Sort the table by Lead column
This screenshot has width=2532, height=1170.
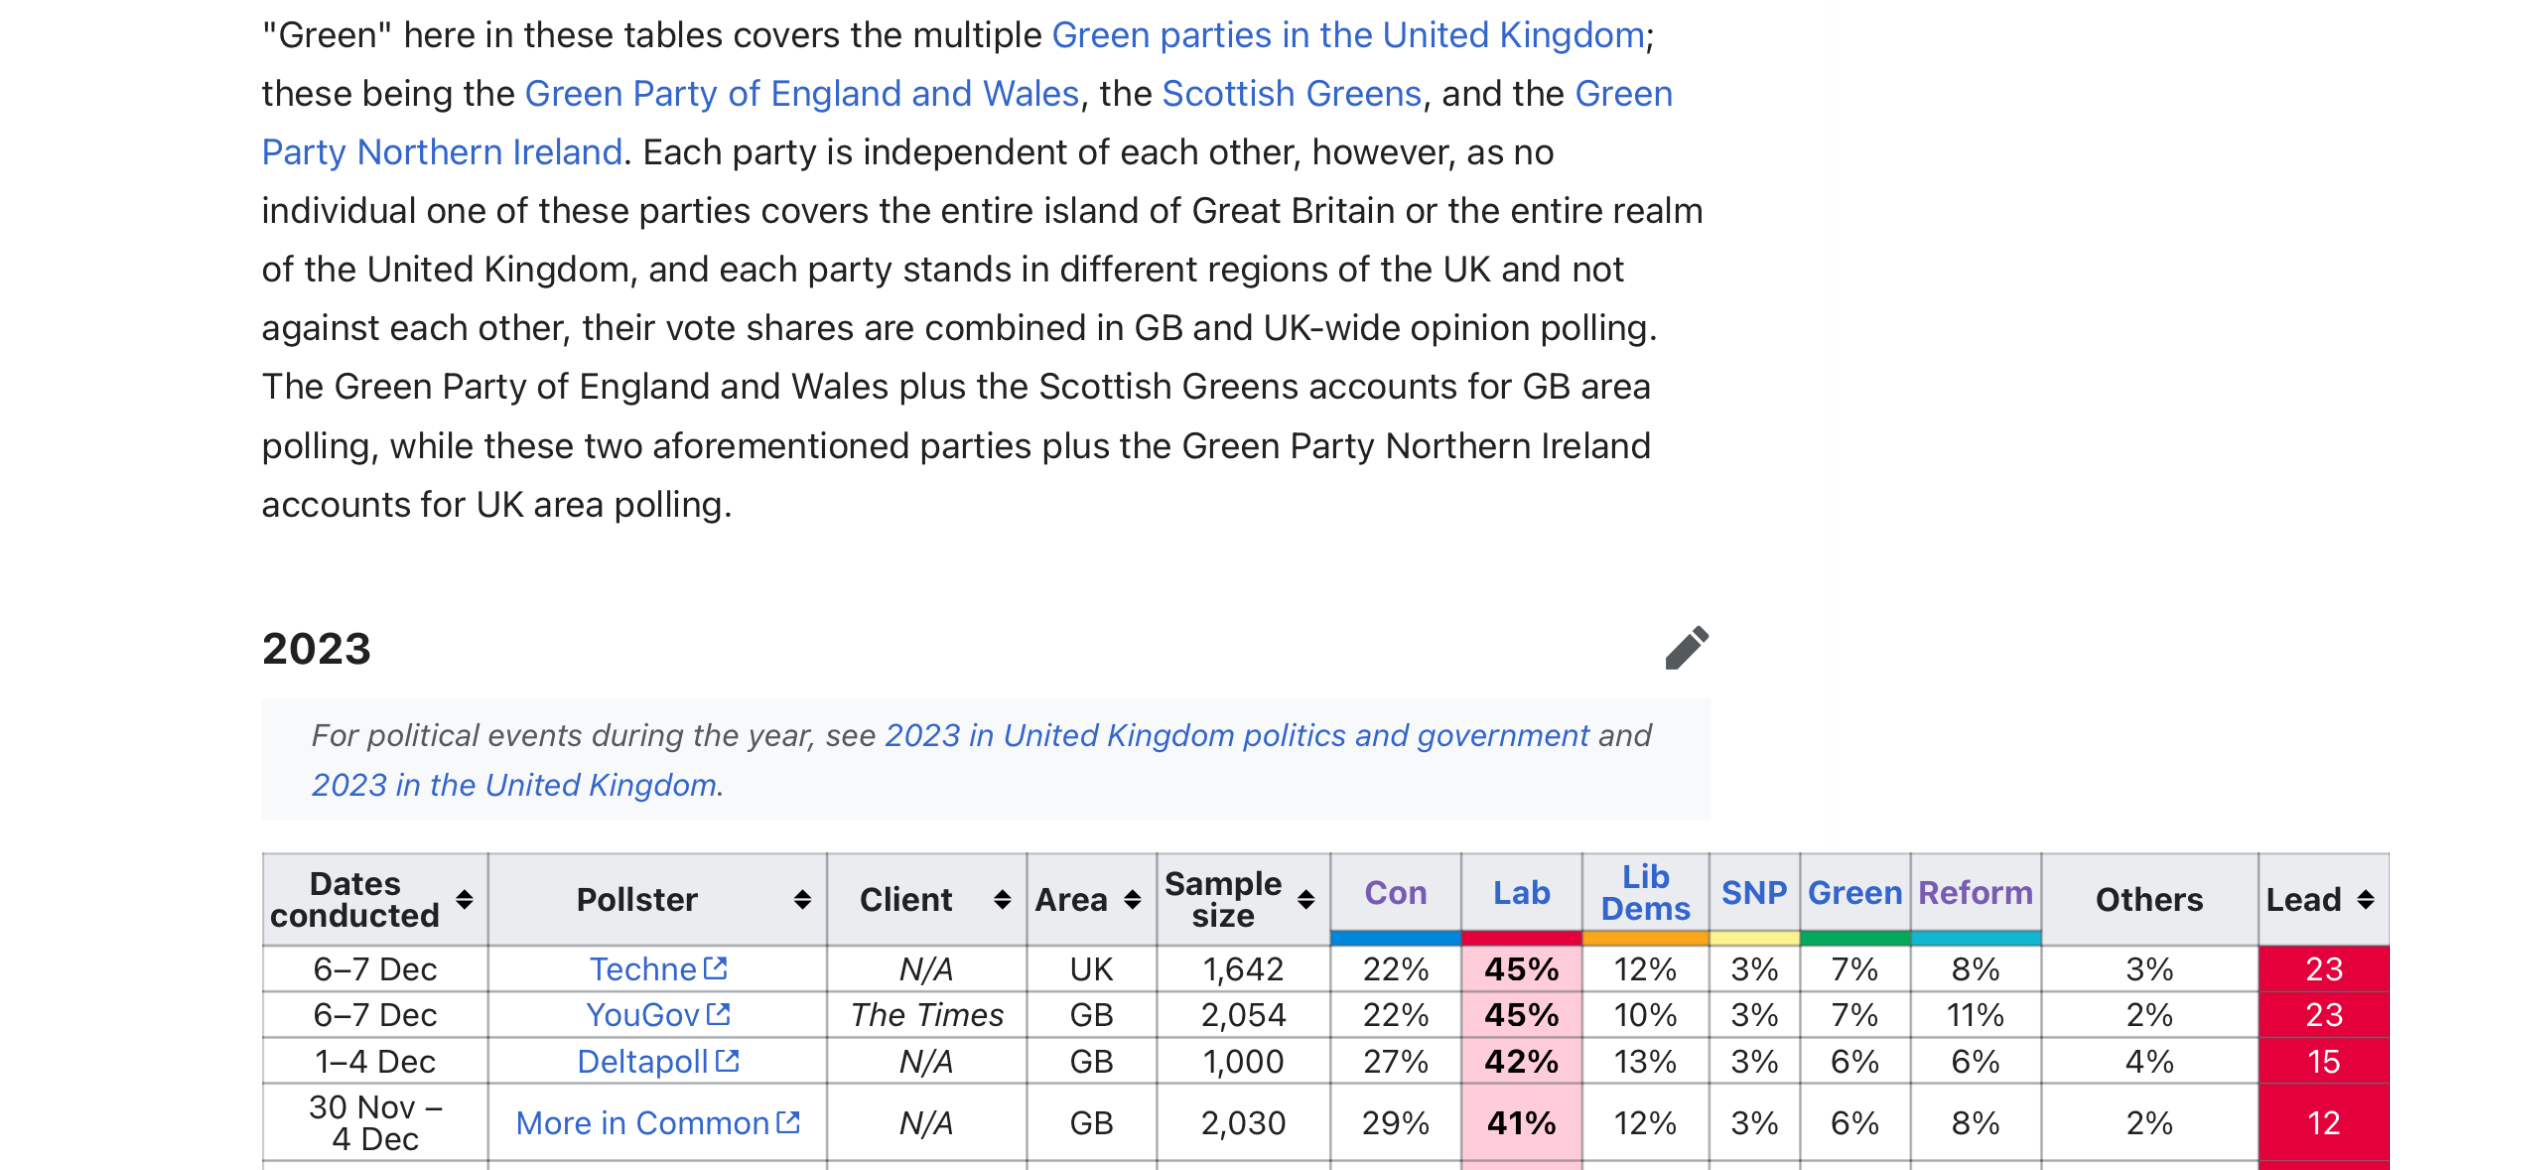[2365, 899]
